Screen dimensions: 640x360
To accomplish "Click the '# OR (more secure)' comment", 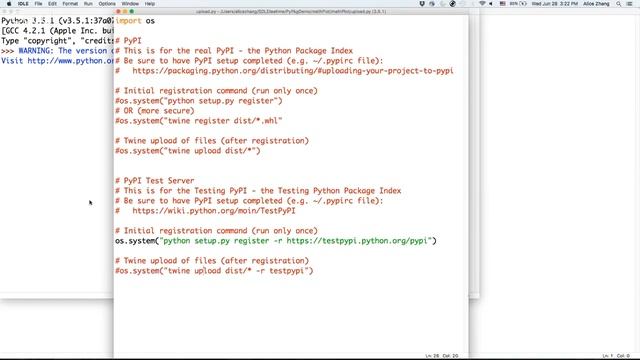I will coord(155,111).
